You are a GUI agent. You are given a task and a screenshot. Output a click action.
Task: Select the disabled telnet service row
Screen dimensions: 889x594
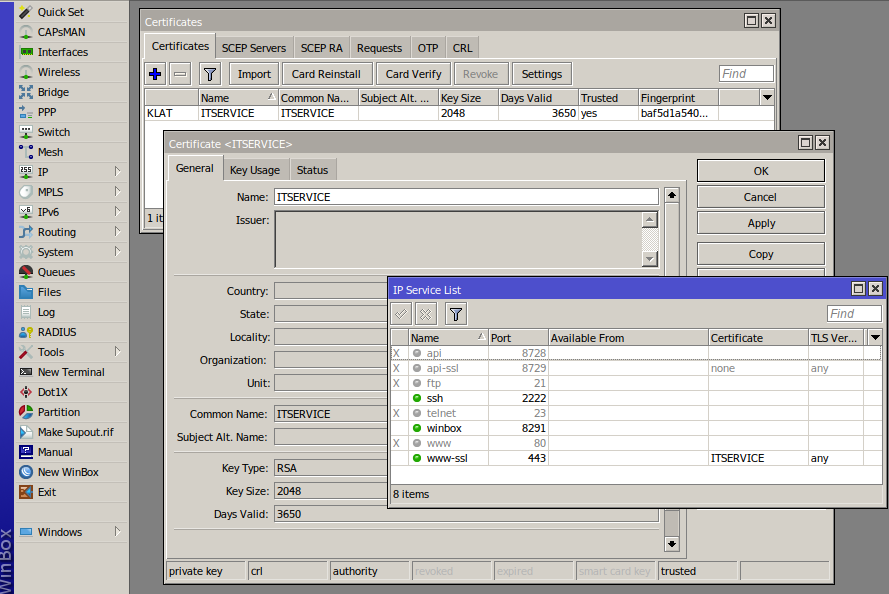point(441,413)
